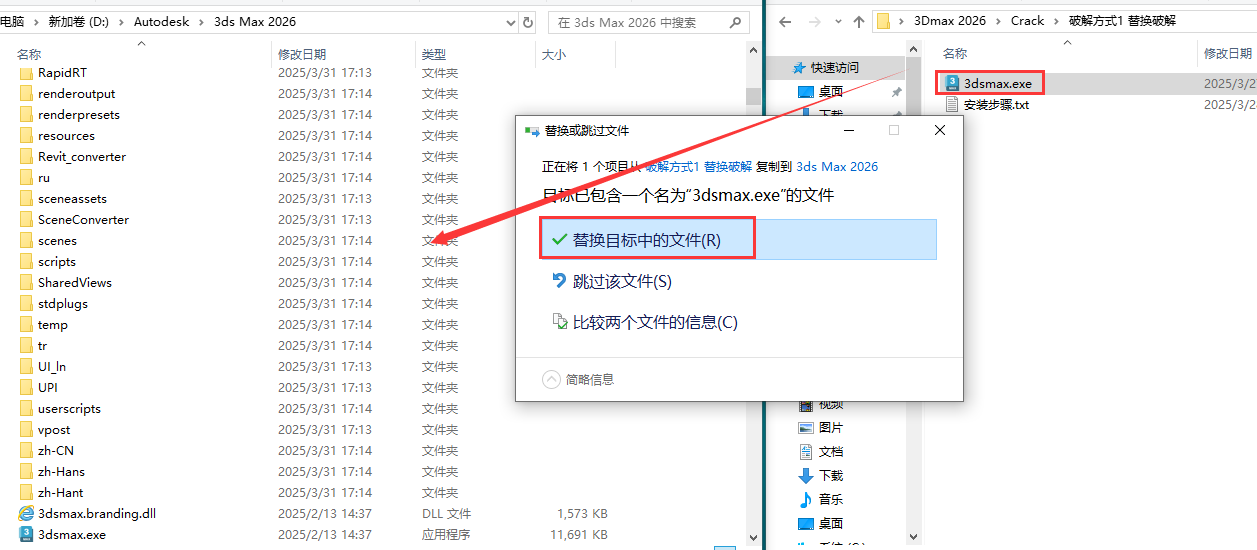
Task: Click the 3dsmax.exe file icon in Crack window
Action: pos(953,84)
